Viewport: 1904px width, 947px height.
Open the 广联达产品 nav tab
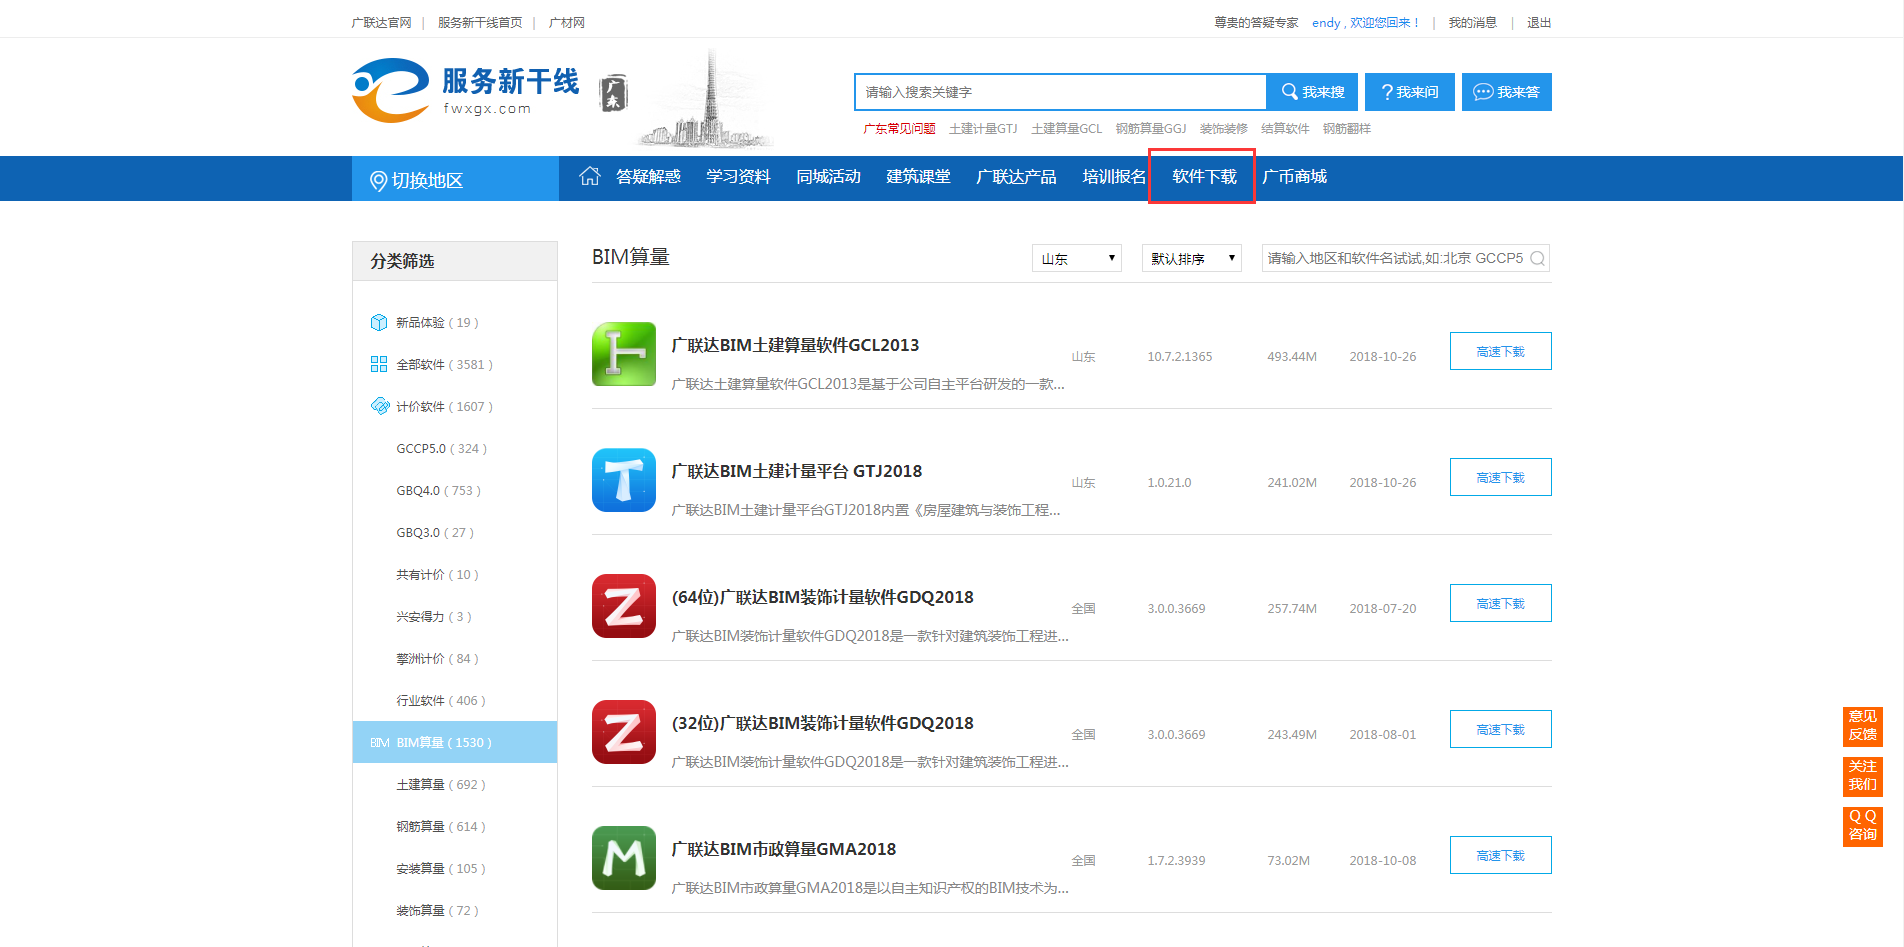(x=1016, y=177)
